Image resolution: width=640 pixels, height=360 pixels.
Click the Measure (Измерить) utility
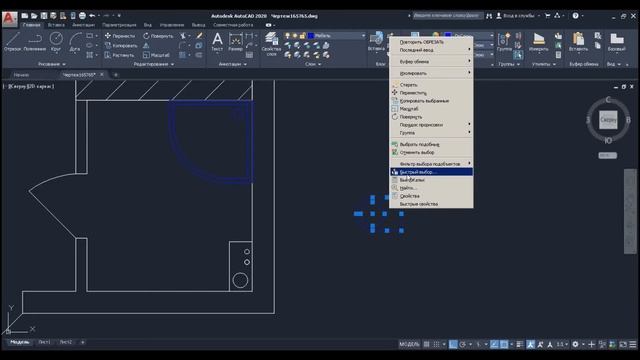538,42
